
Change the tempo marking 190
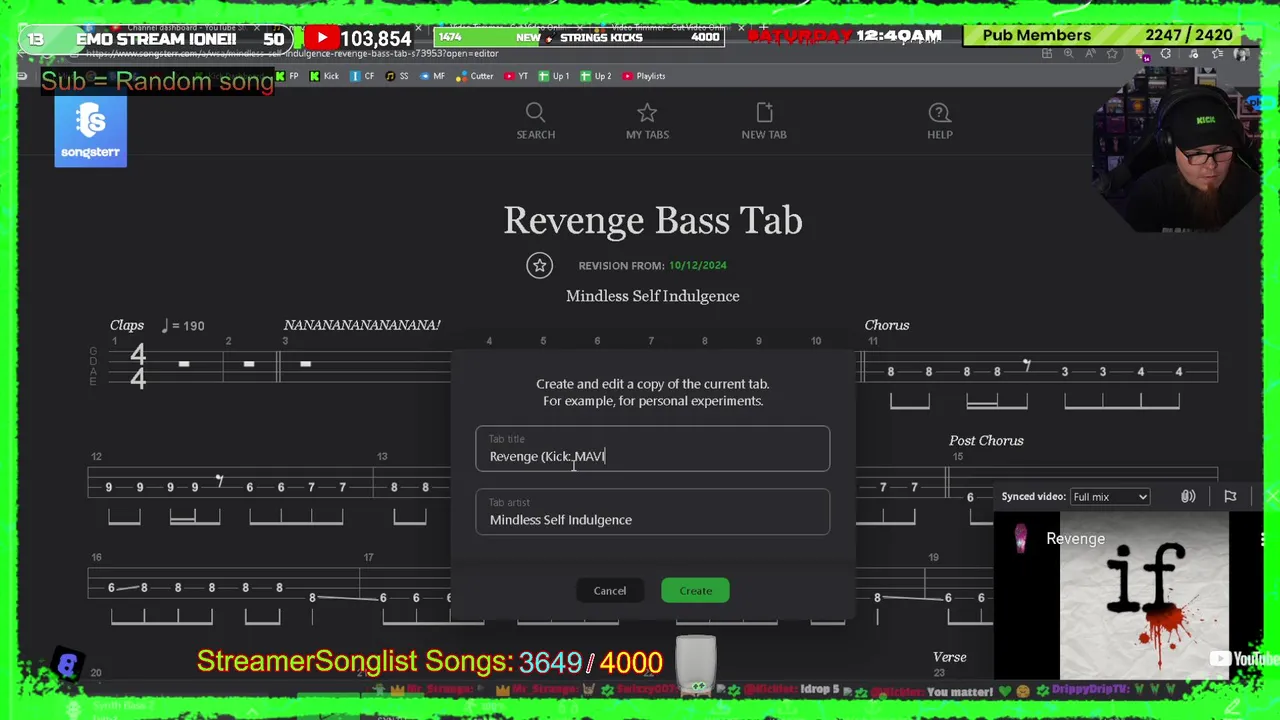click(184, 325)
